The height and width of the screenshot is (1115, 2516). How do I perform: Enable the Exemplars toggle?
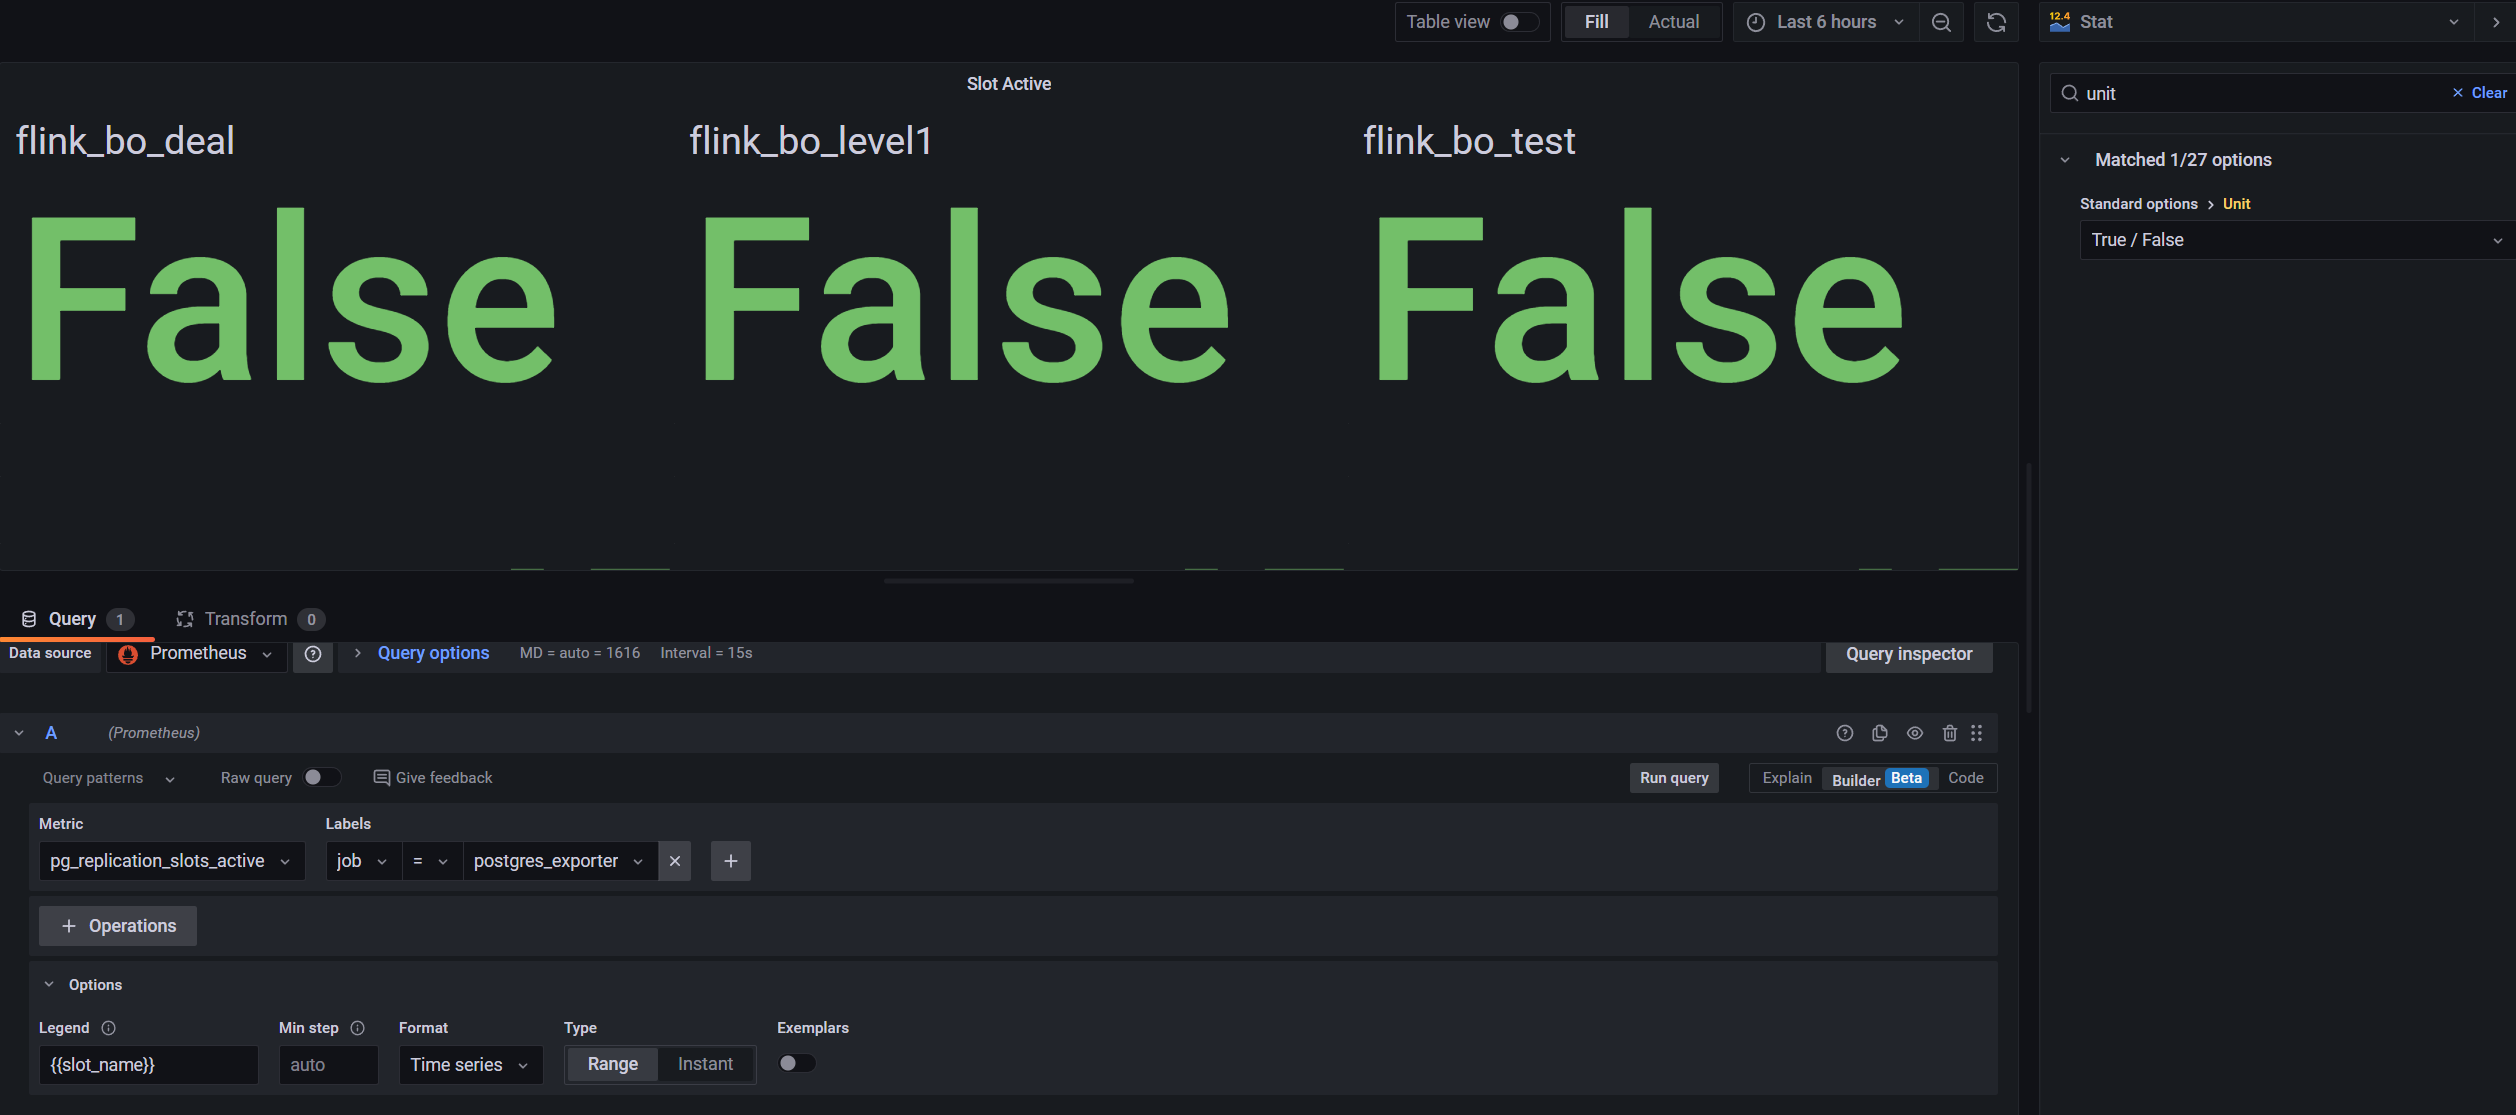(796, 1063)
